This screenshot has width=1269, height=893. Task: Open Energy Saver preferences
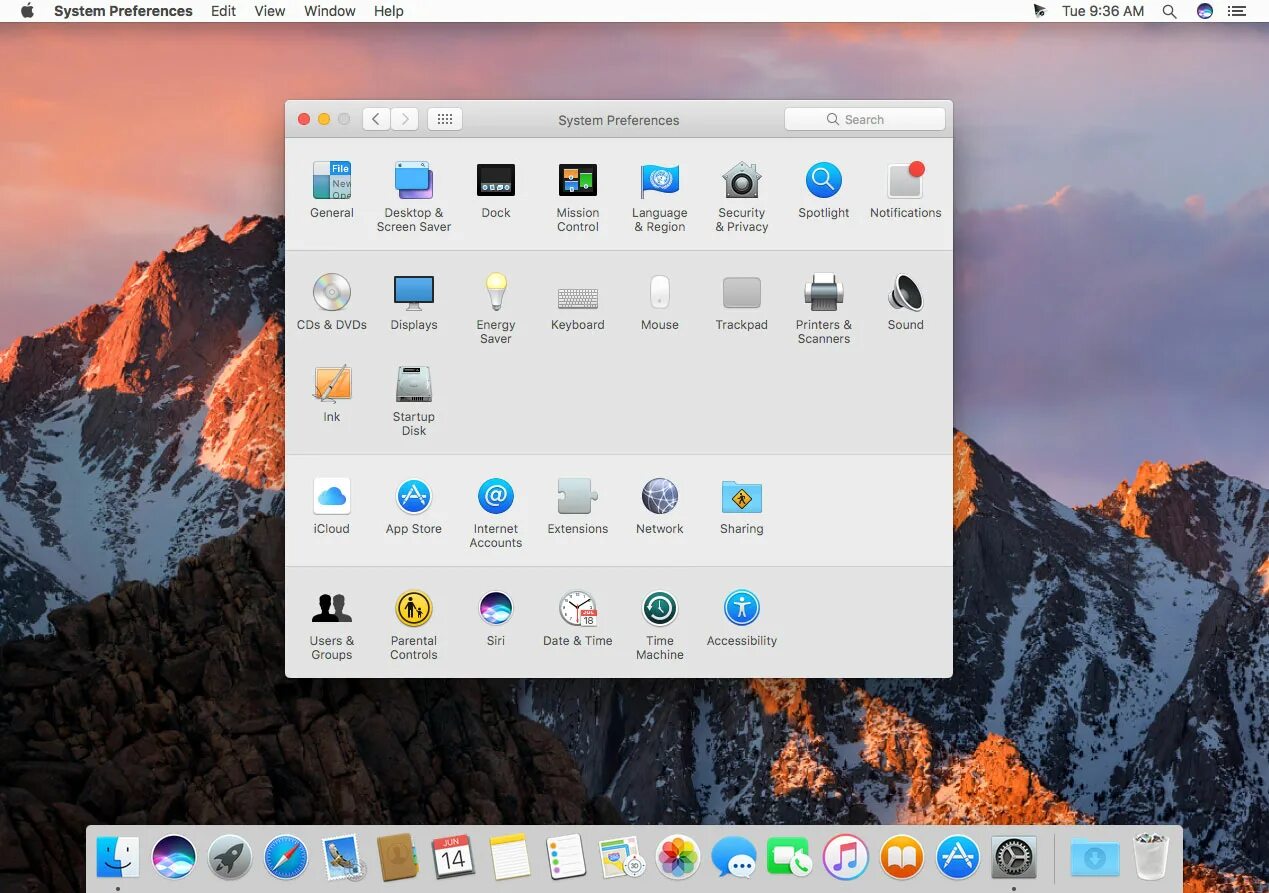click(x=496, y=308)
